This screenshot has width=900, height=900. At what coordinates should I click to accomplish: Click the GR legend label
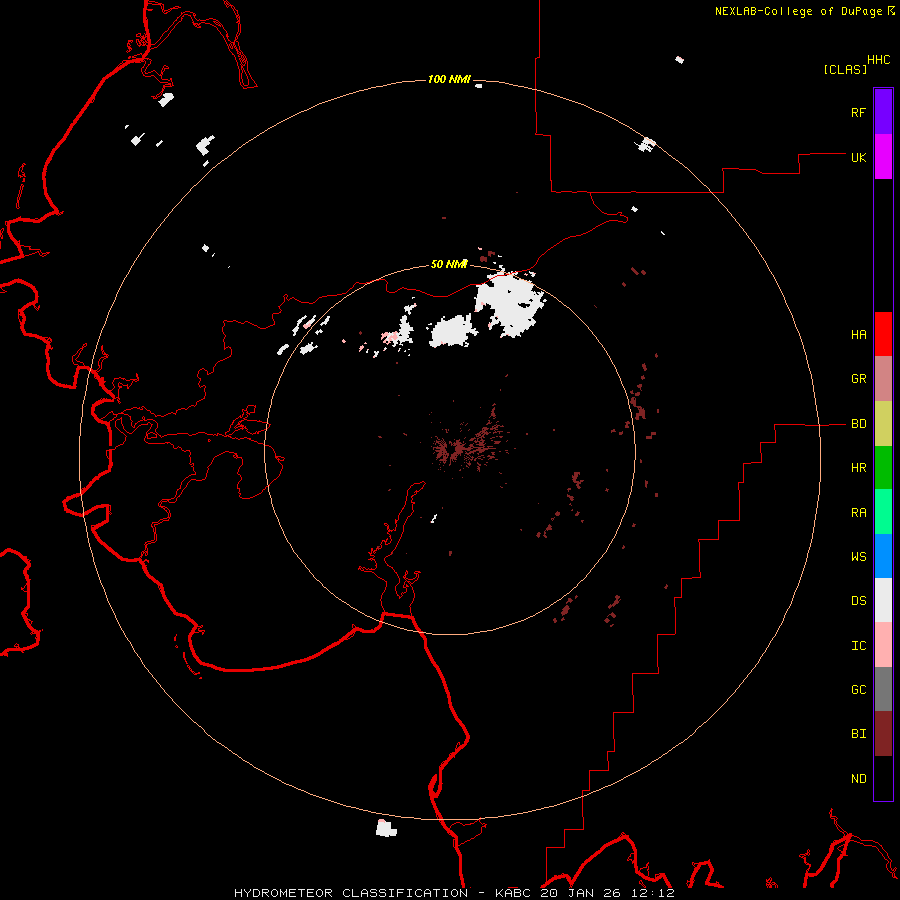[x=858, y=379]
